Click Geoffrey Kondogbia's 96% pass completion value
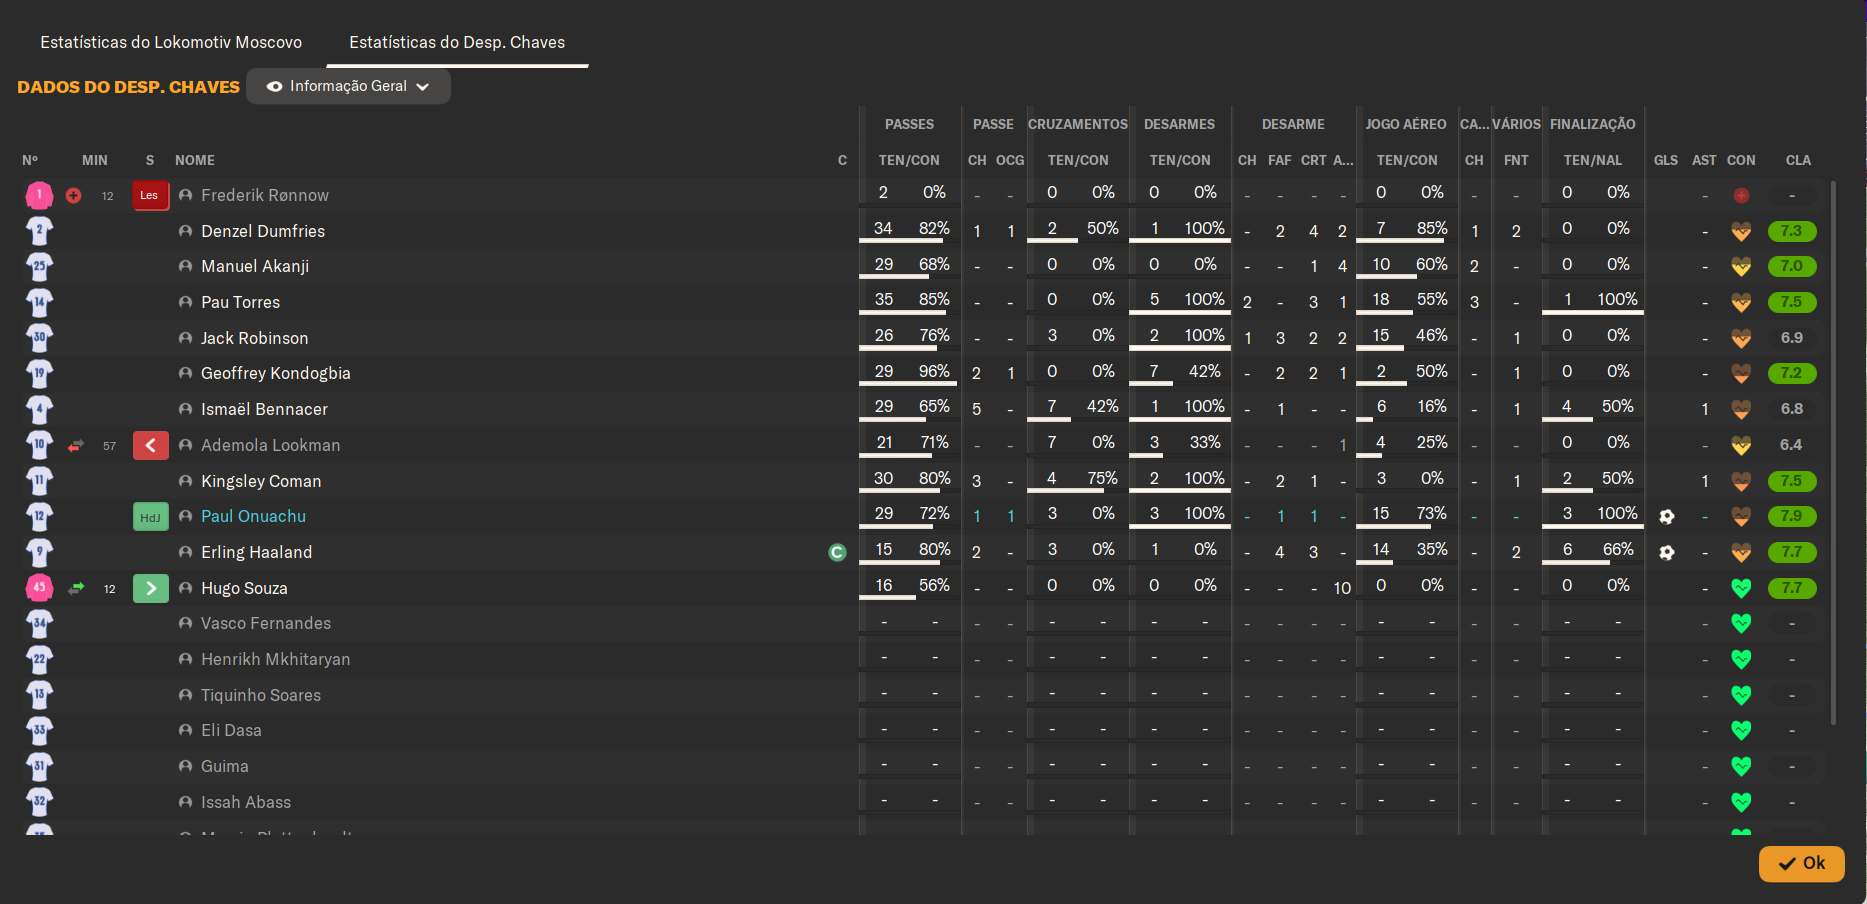Screen dimensions: 1867x904 [934, 371]
